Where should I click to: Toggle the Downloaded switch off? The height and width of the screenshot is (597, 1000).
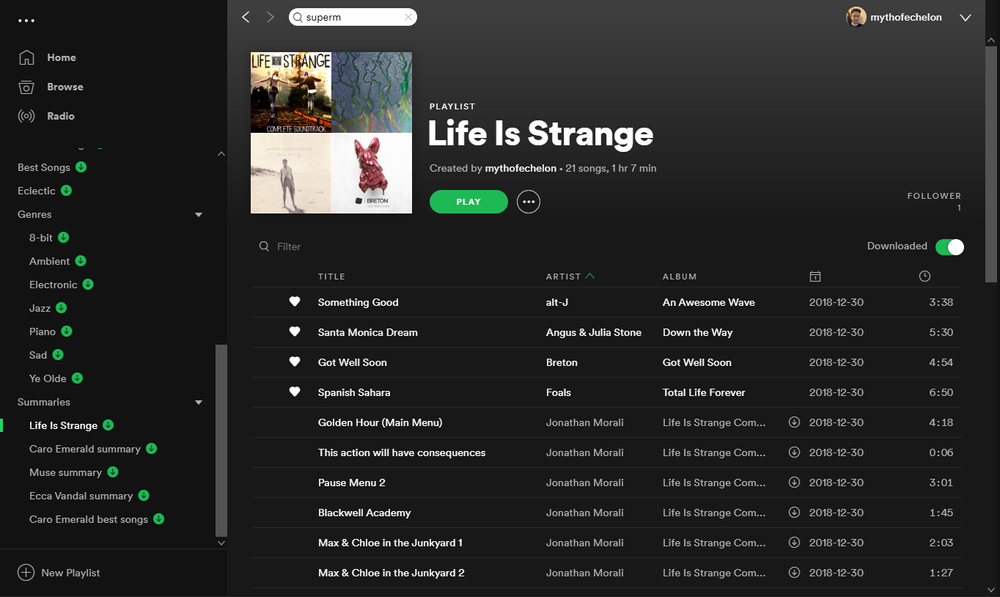(950, 247)
